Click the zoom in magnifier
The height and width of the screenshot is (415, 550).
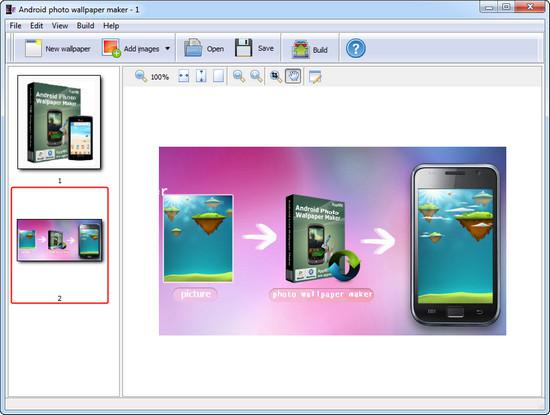(256, 76)
